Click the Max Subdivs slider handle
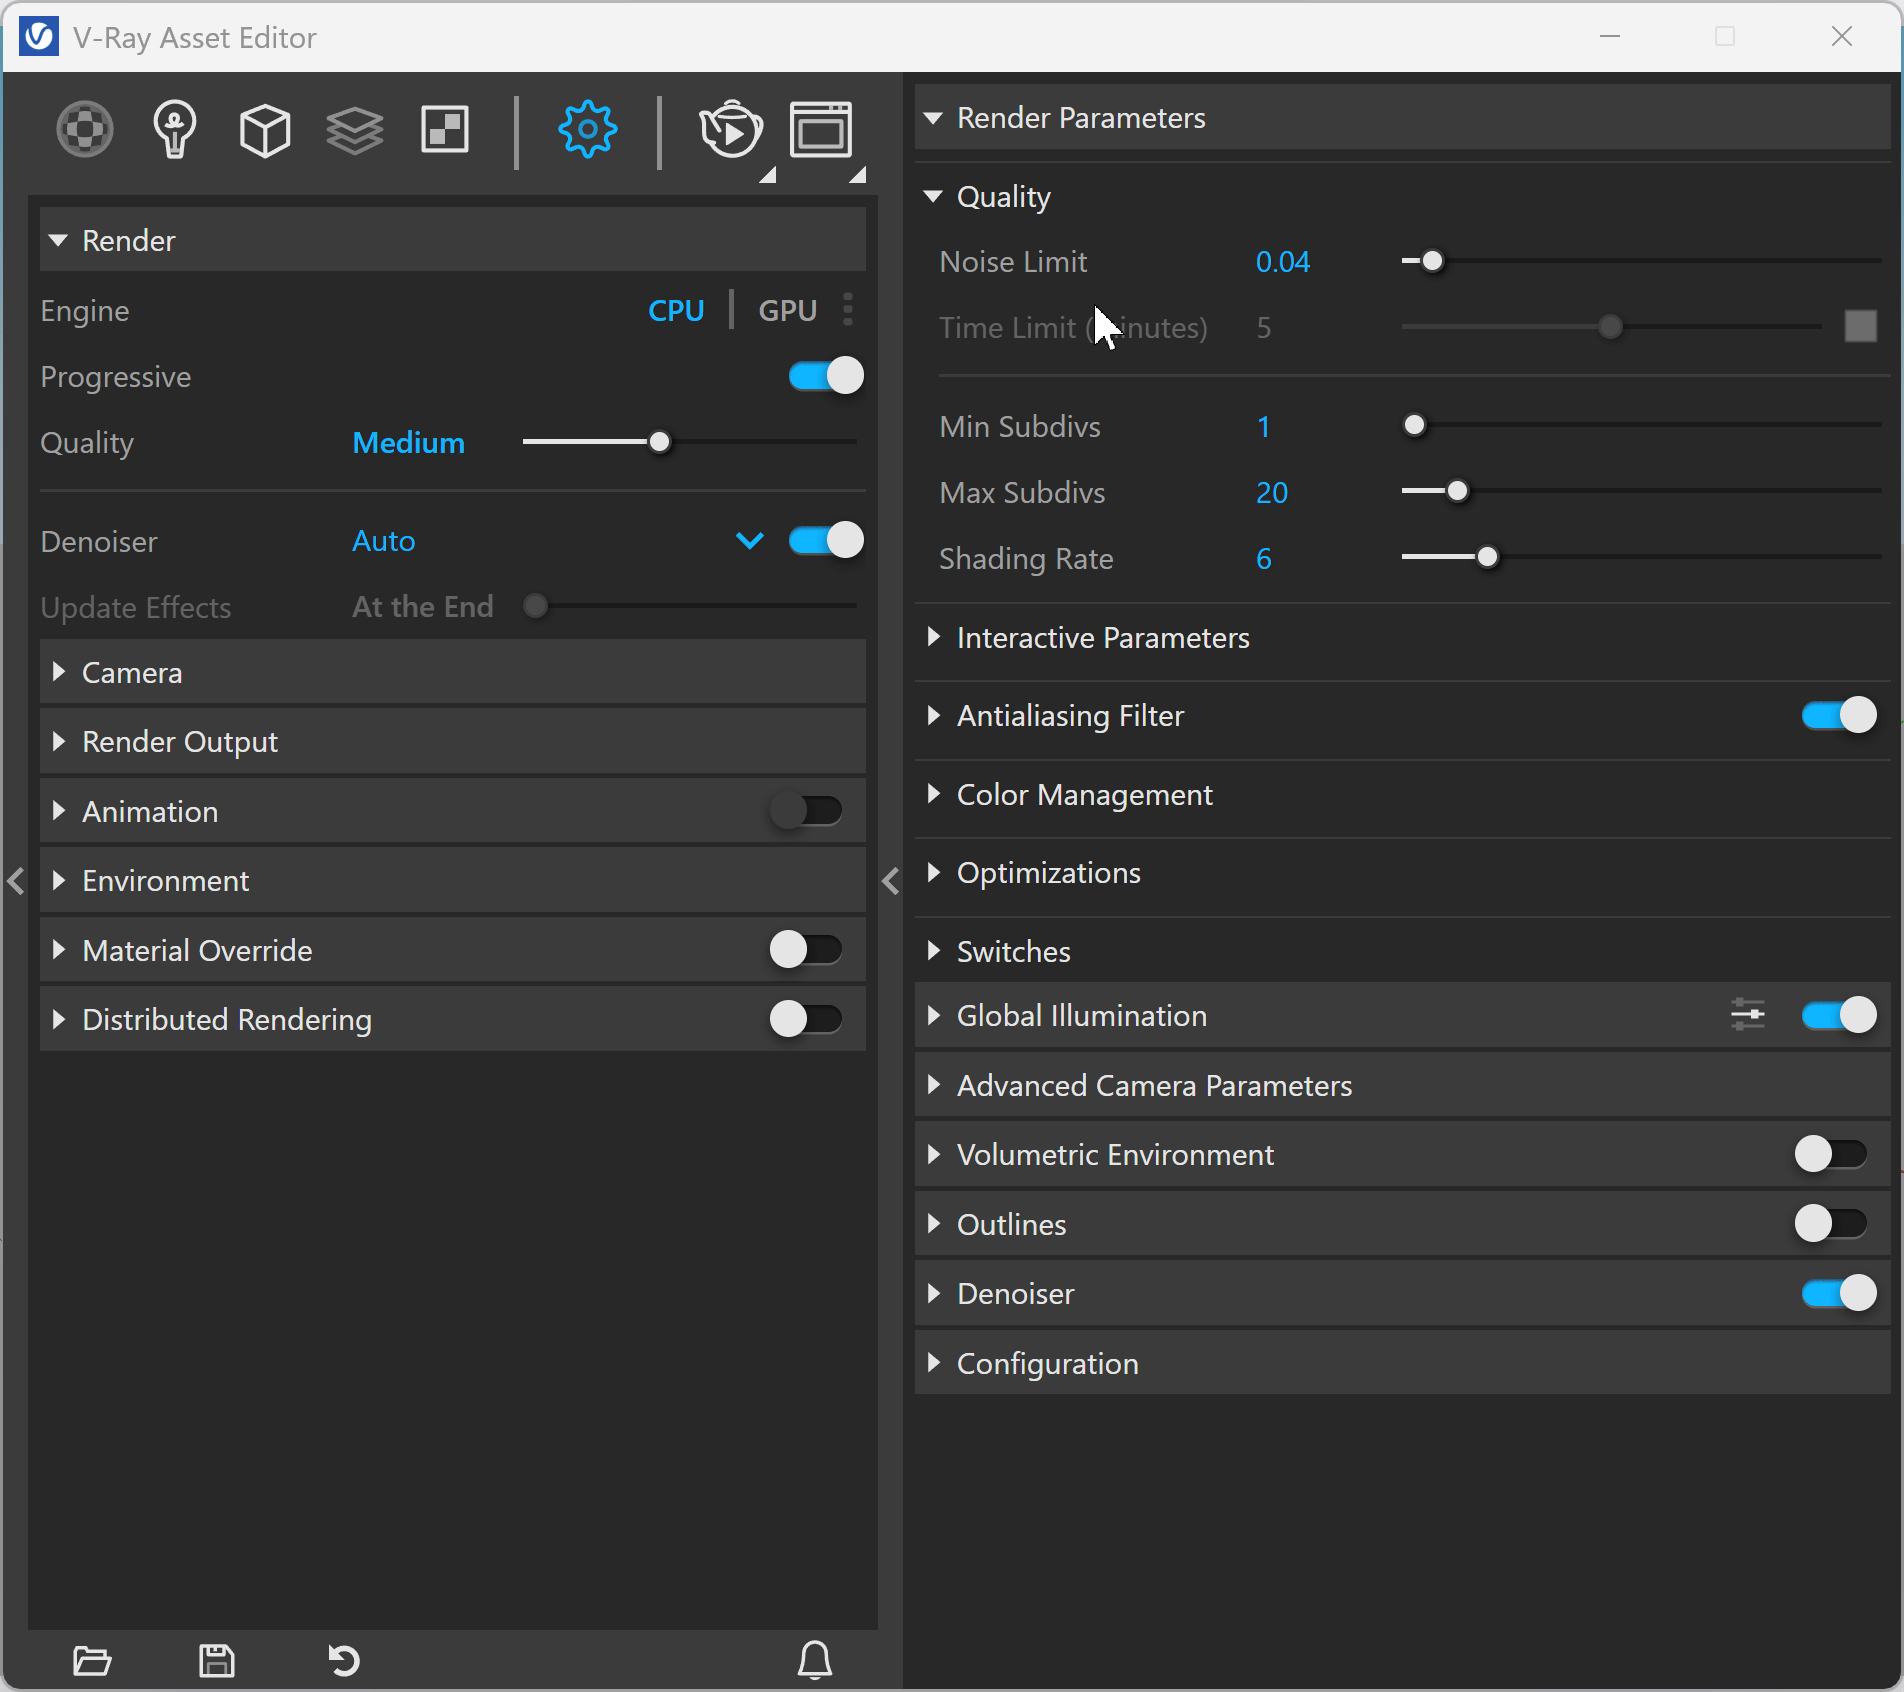The image size is (1904, 1692). pos(1457,491)
